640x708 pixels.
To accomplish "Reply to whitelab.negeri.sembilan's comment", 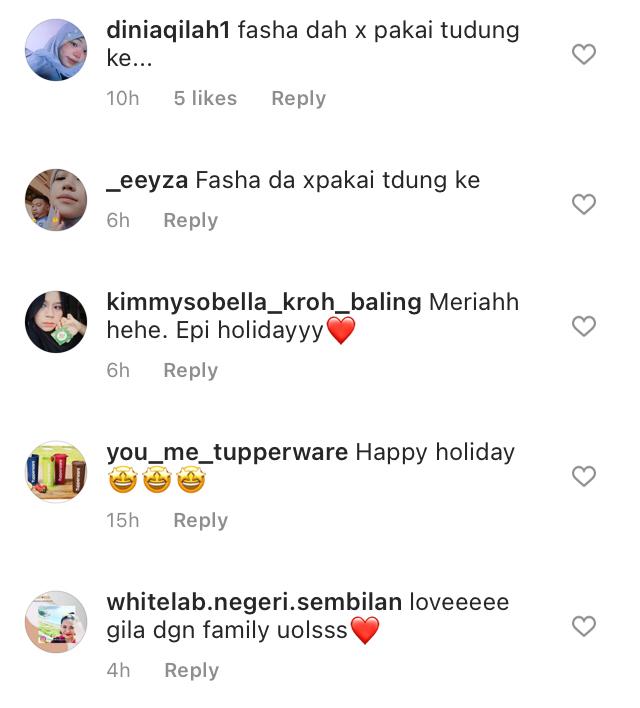I will tap(192, 671).
